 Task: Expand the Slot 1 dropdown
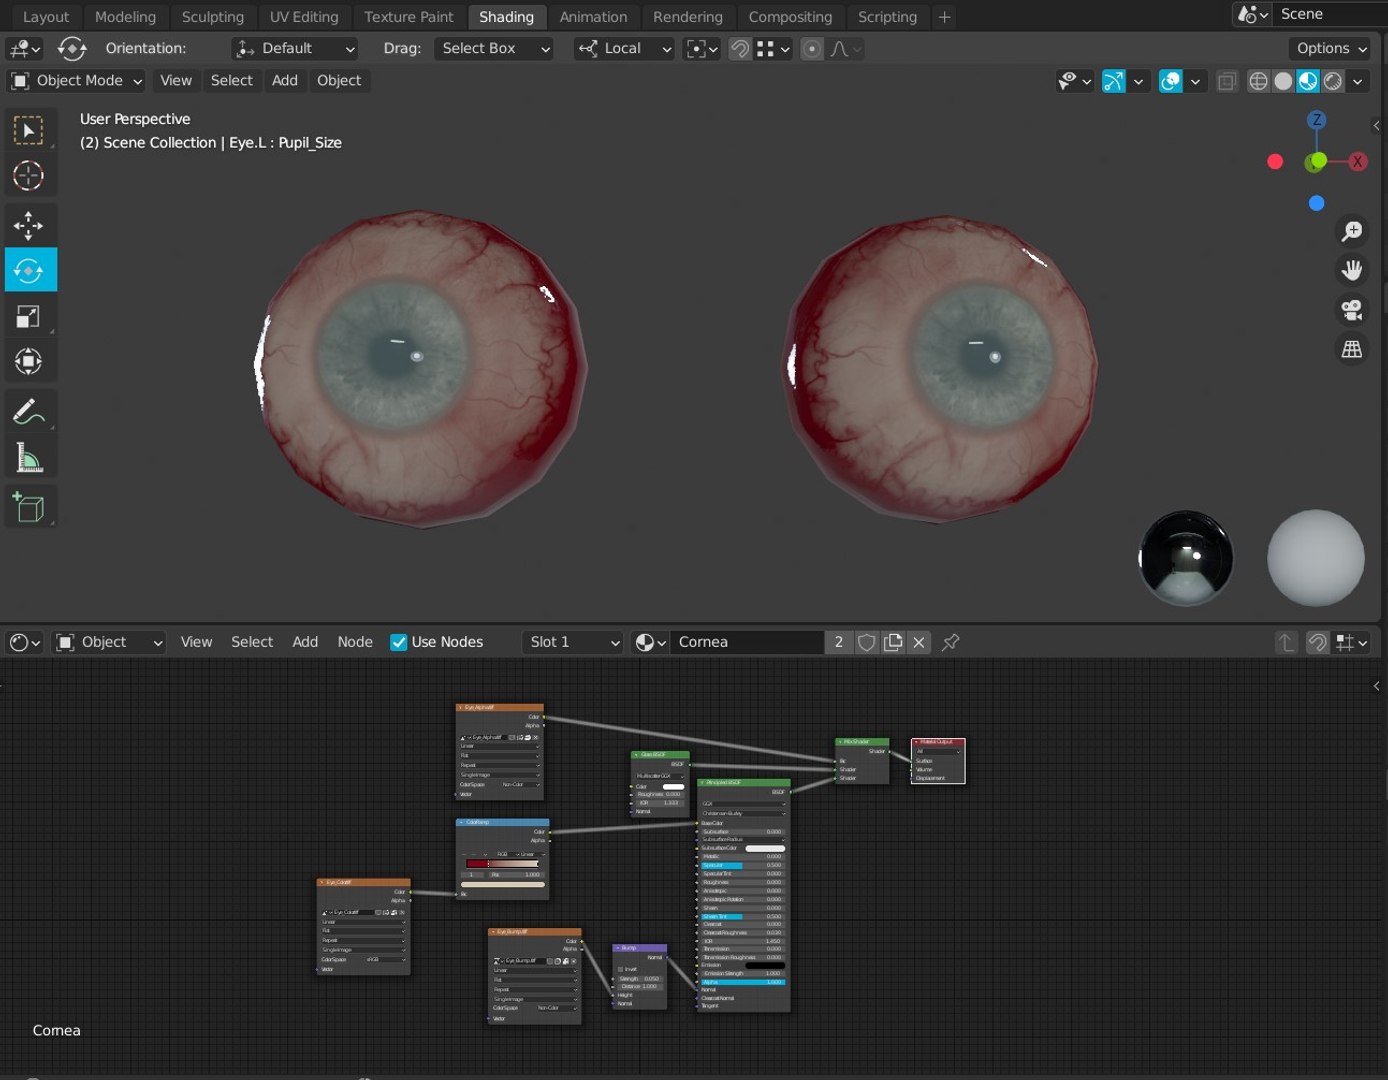point(574,642)
